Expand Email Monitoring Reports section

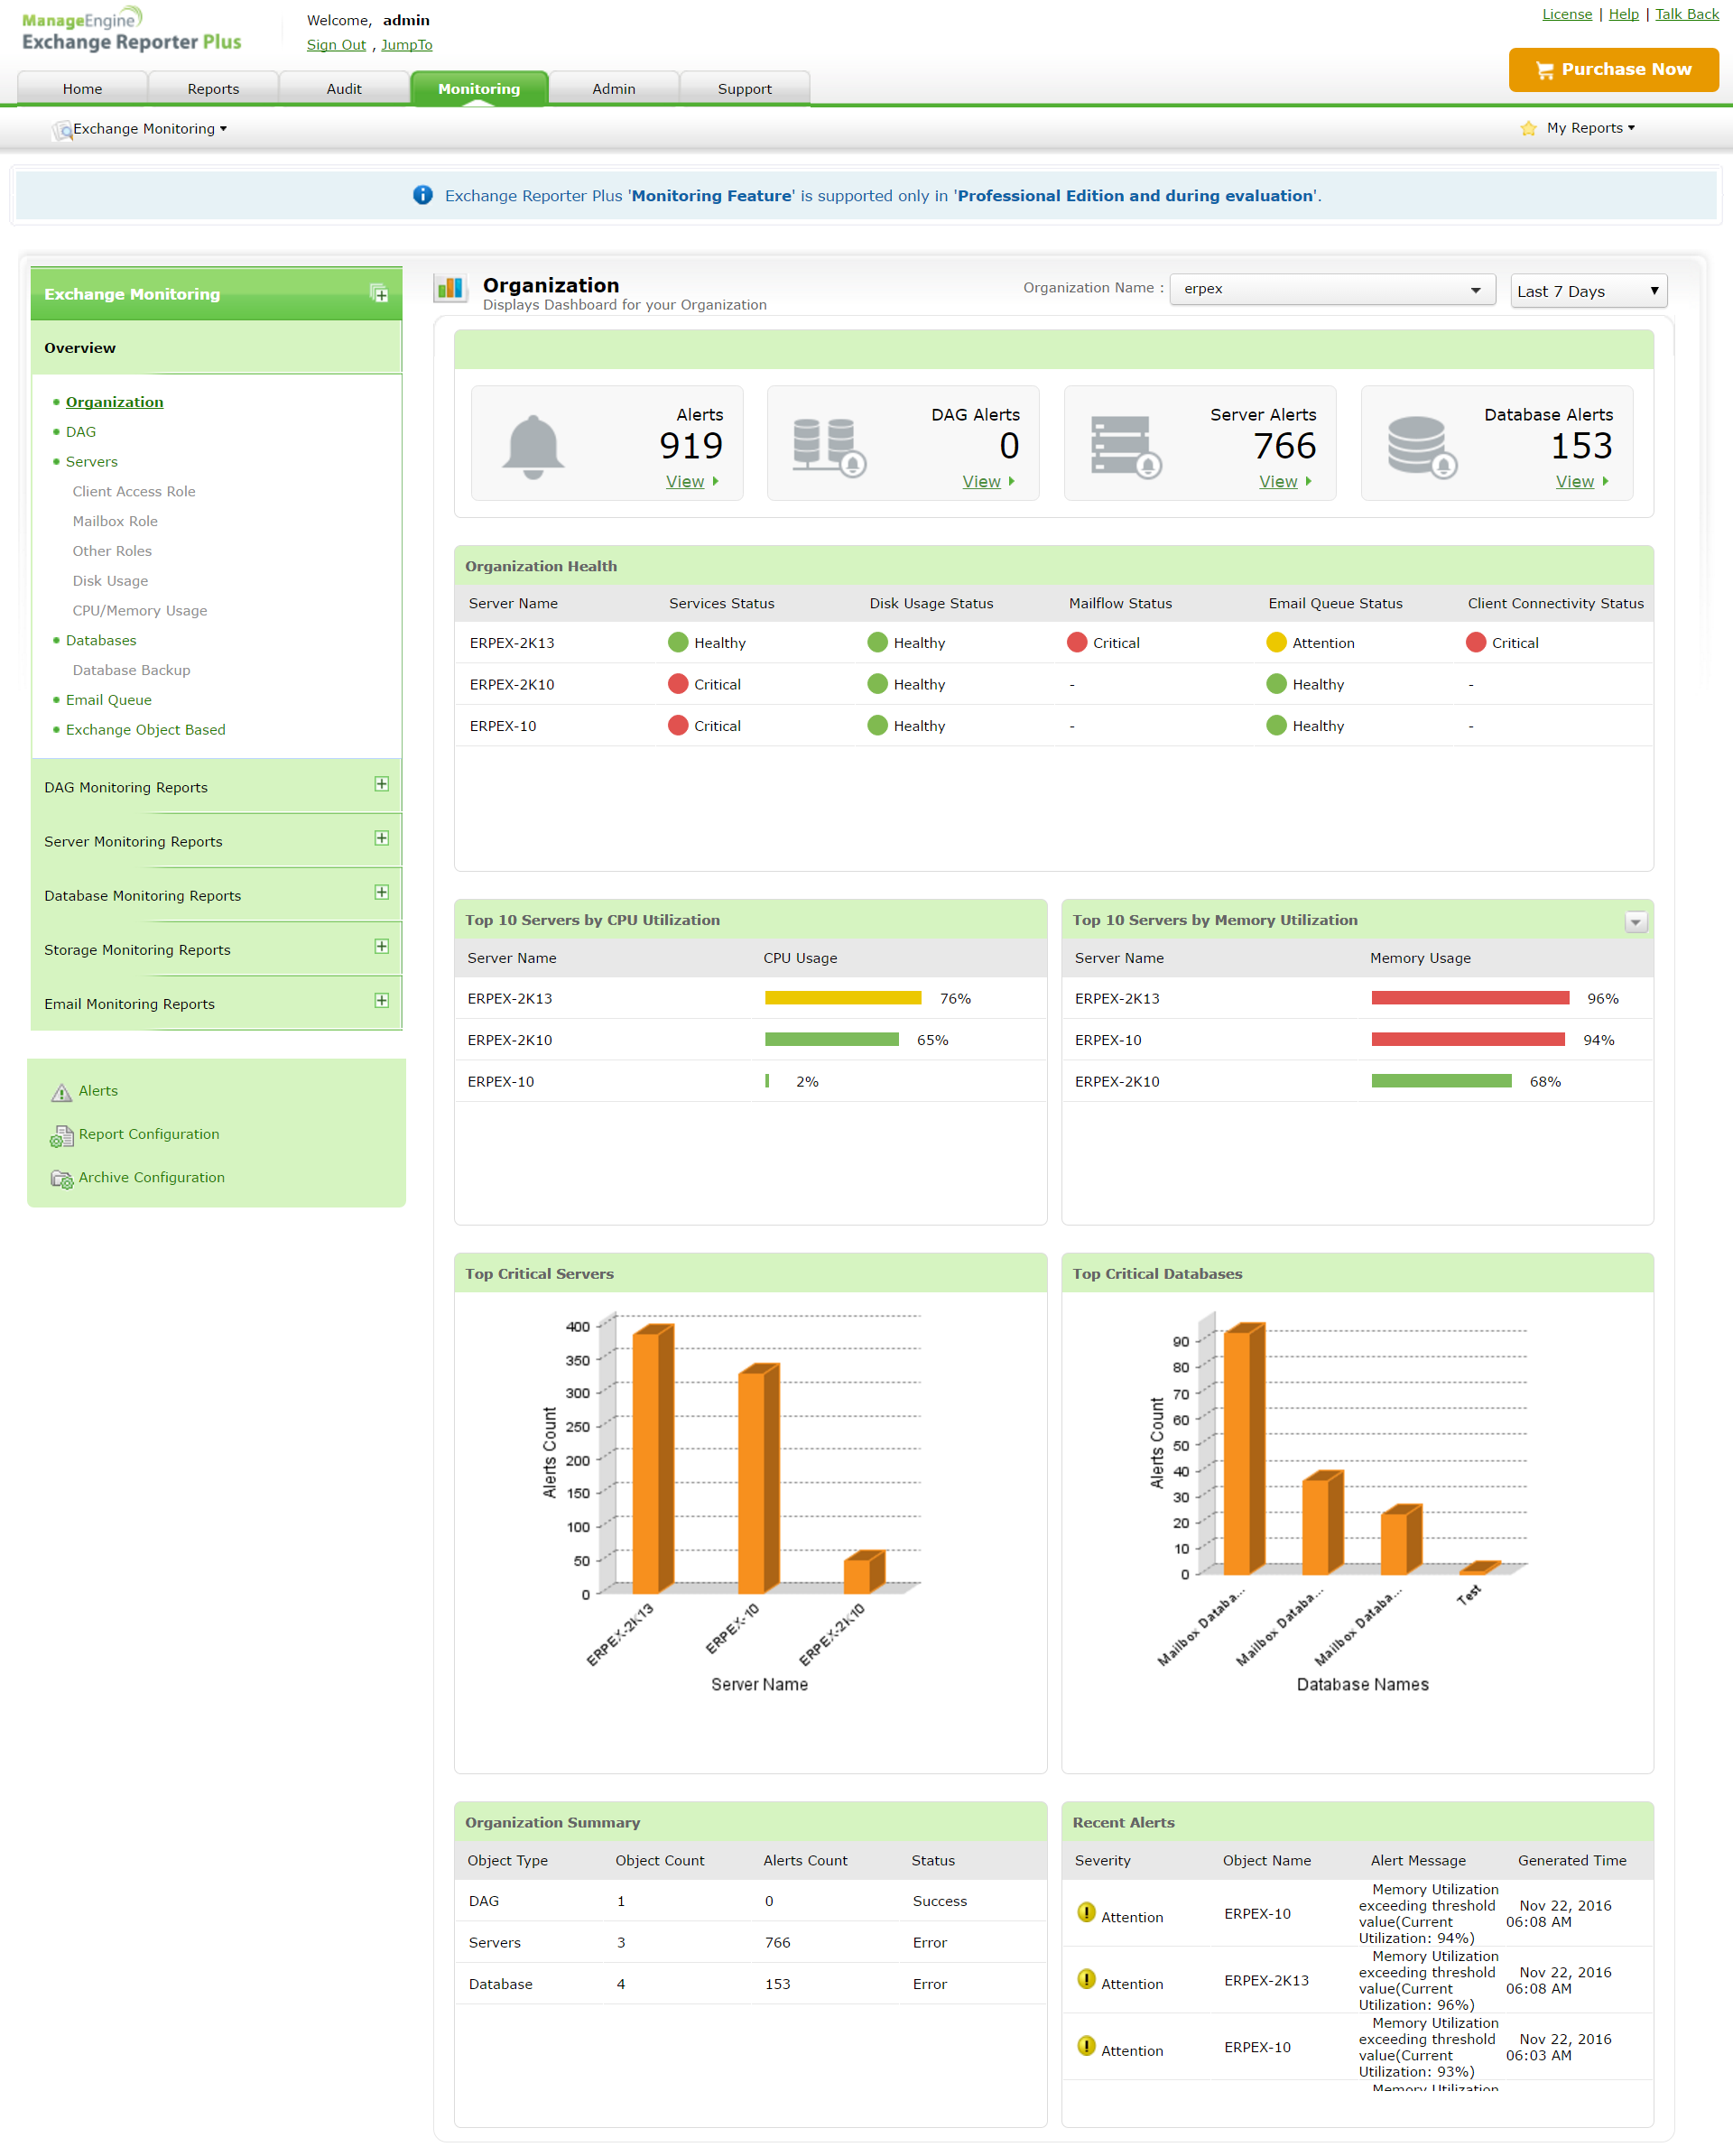(381, 1001)
